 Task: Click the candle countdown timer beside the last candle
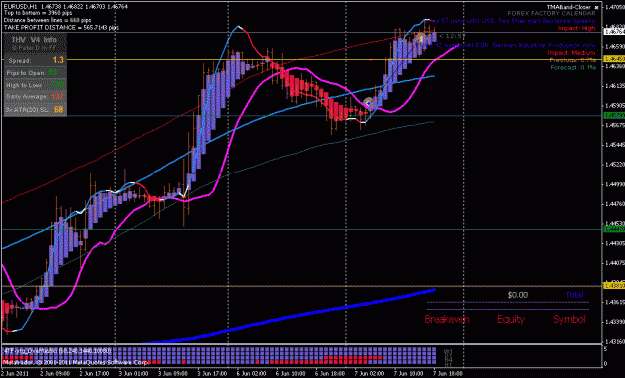pyautogui.click(x=452, y=36)
